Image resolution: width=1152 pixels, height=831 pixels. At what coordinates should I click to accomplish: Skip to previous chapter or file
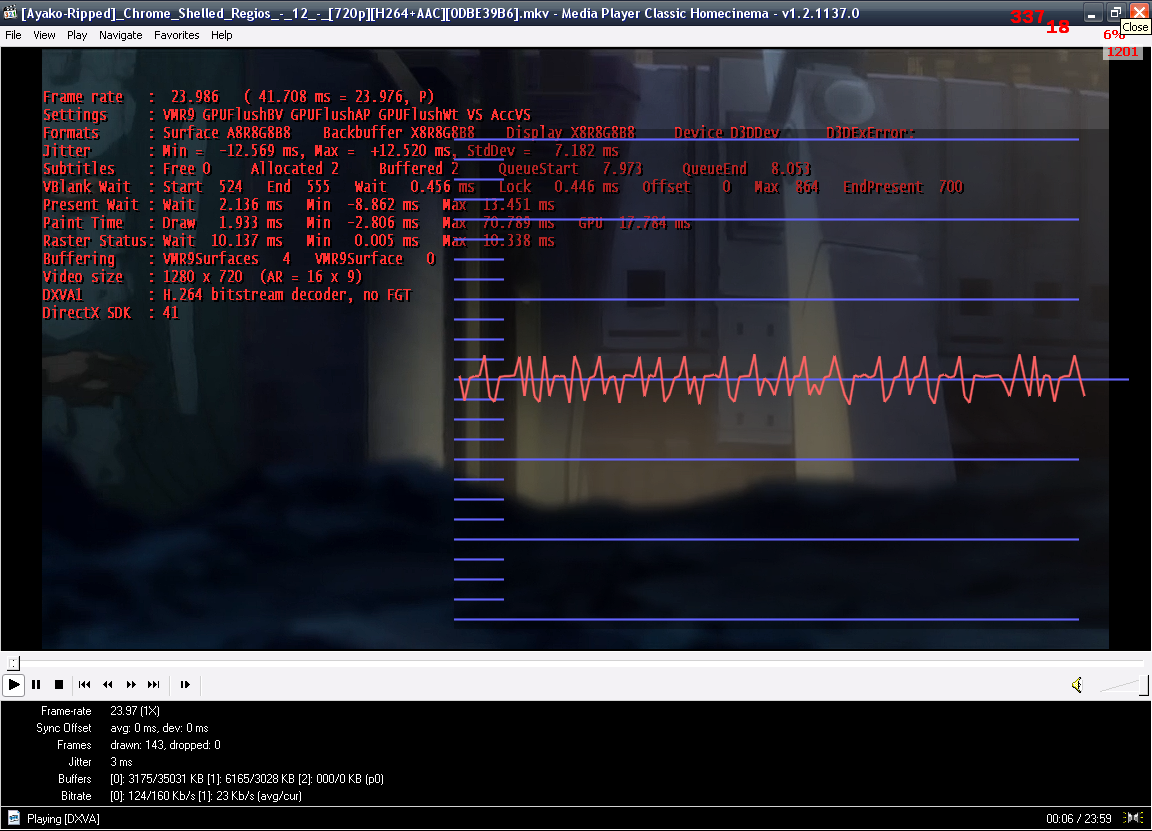(x=85, y=685)
